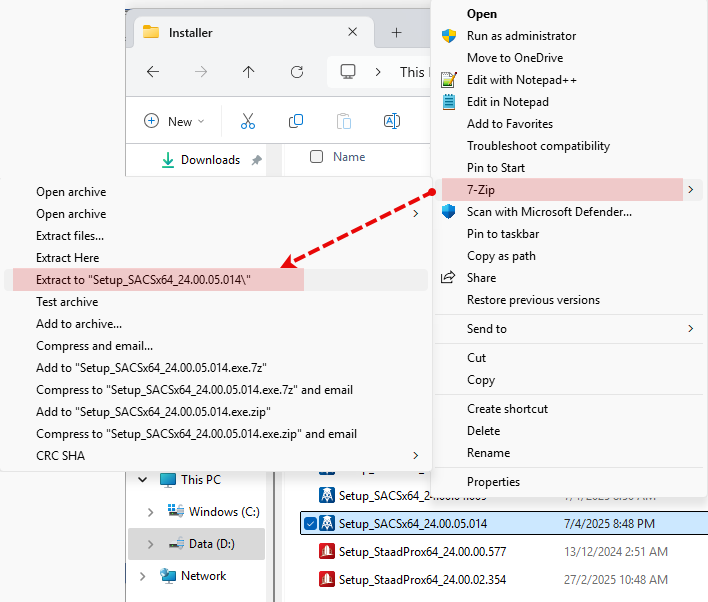This screenshot has height=602, width=708.
Task: Click the Cut scissors icon
Action: tap(248, 121)
